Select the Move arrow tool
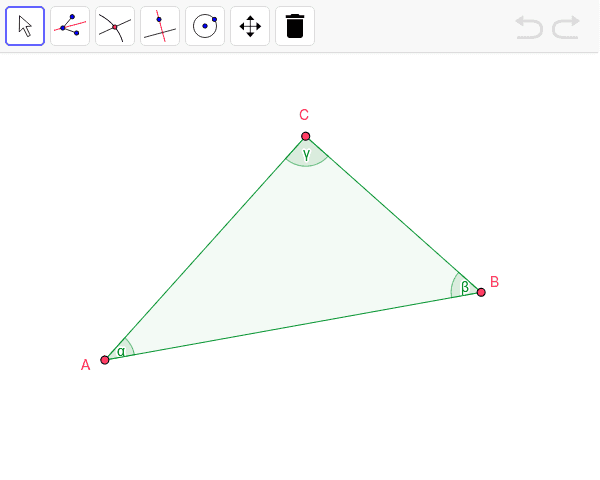The height and width of the screenshot is (480, 600). tap(25, 26)
